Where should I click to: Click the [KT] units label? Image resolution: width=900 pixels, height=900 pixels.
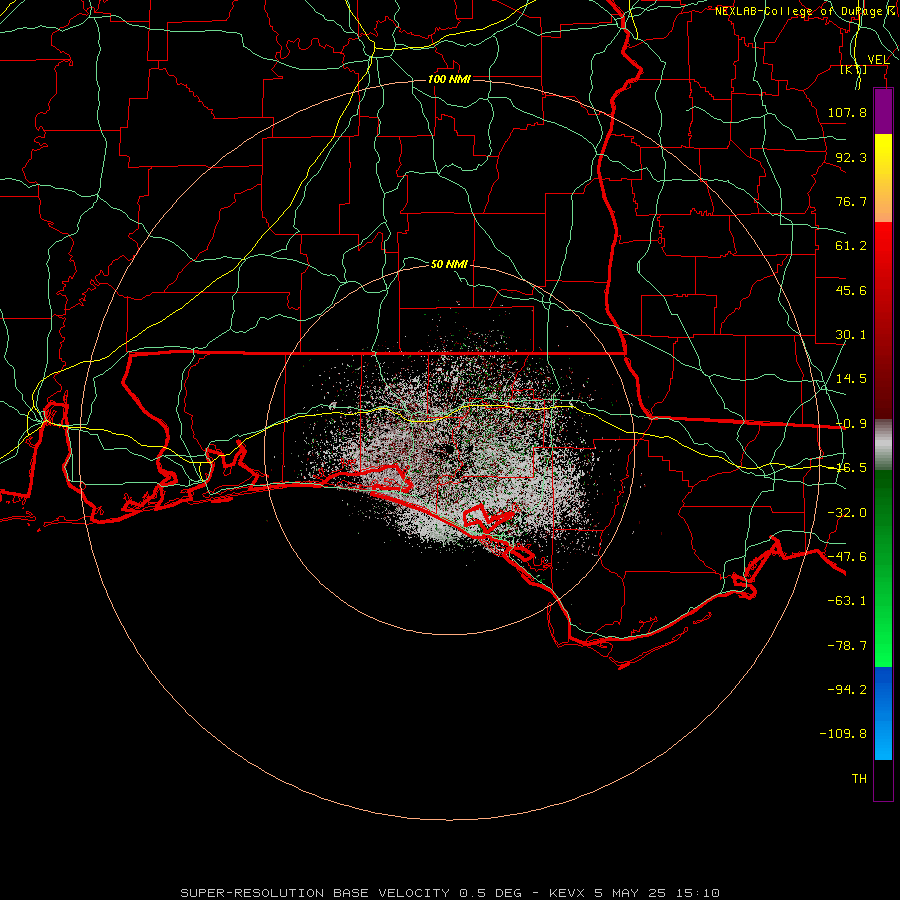854,69
